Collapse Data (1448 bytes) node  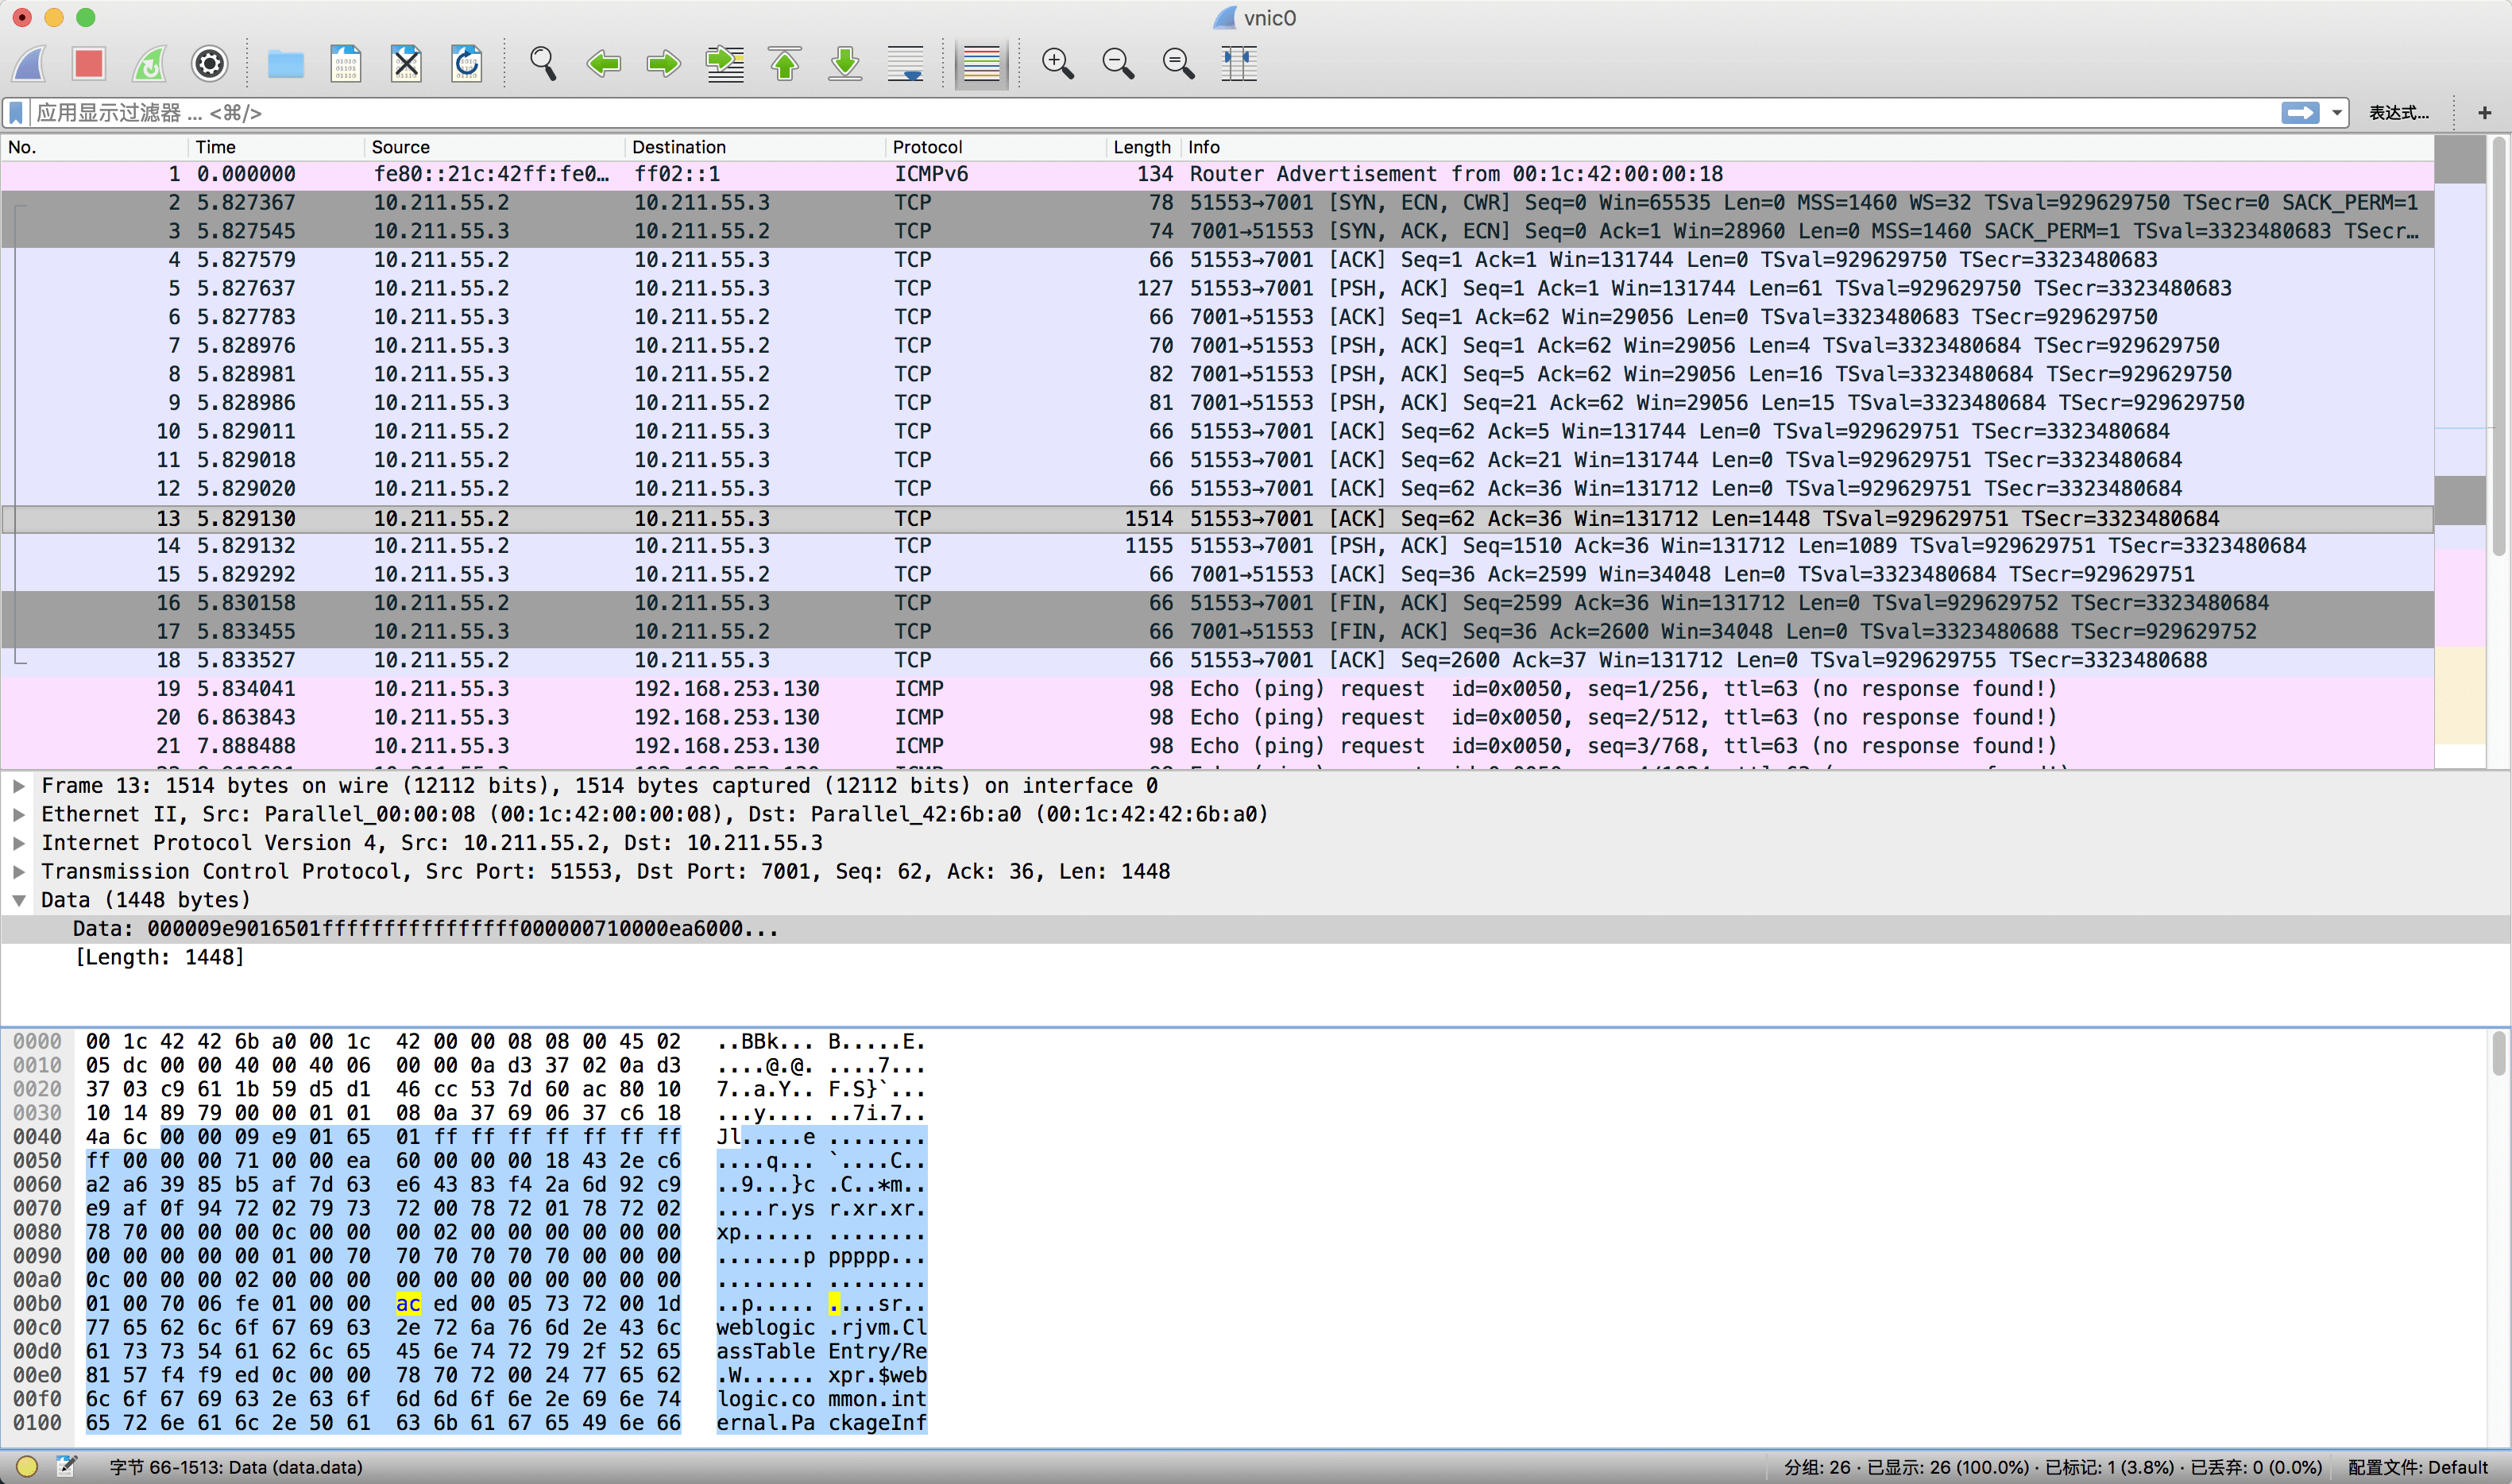click(x=18, y=900)
